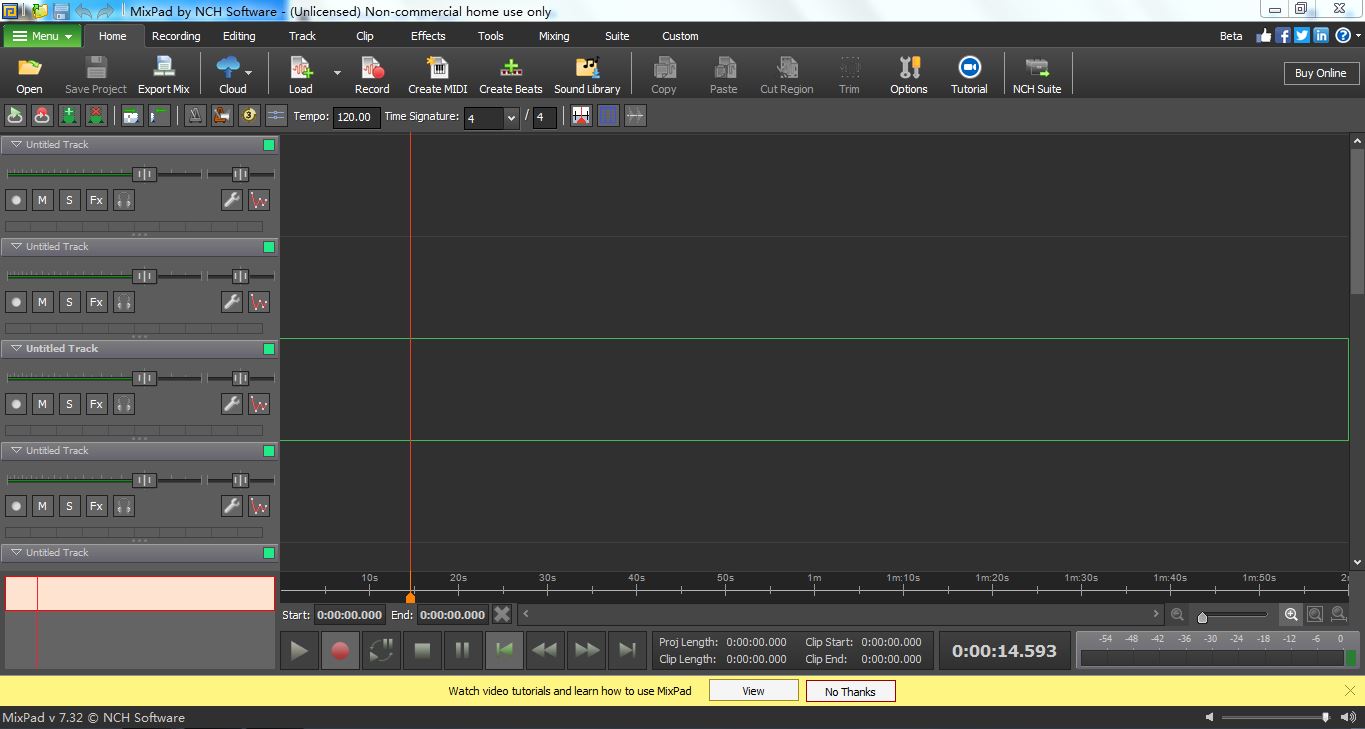Click the Tempo input field
This screenshot has width=1365, height=729.
pos(355,117)
